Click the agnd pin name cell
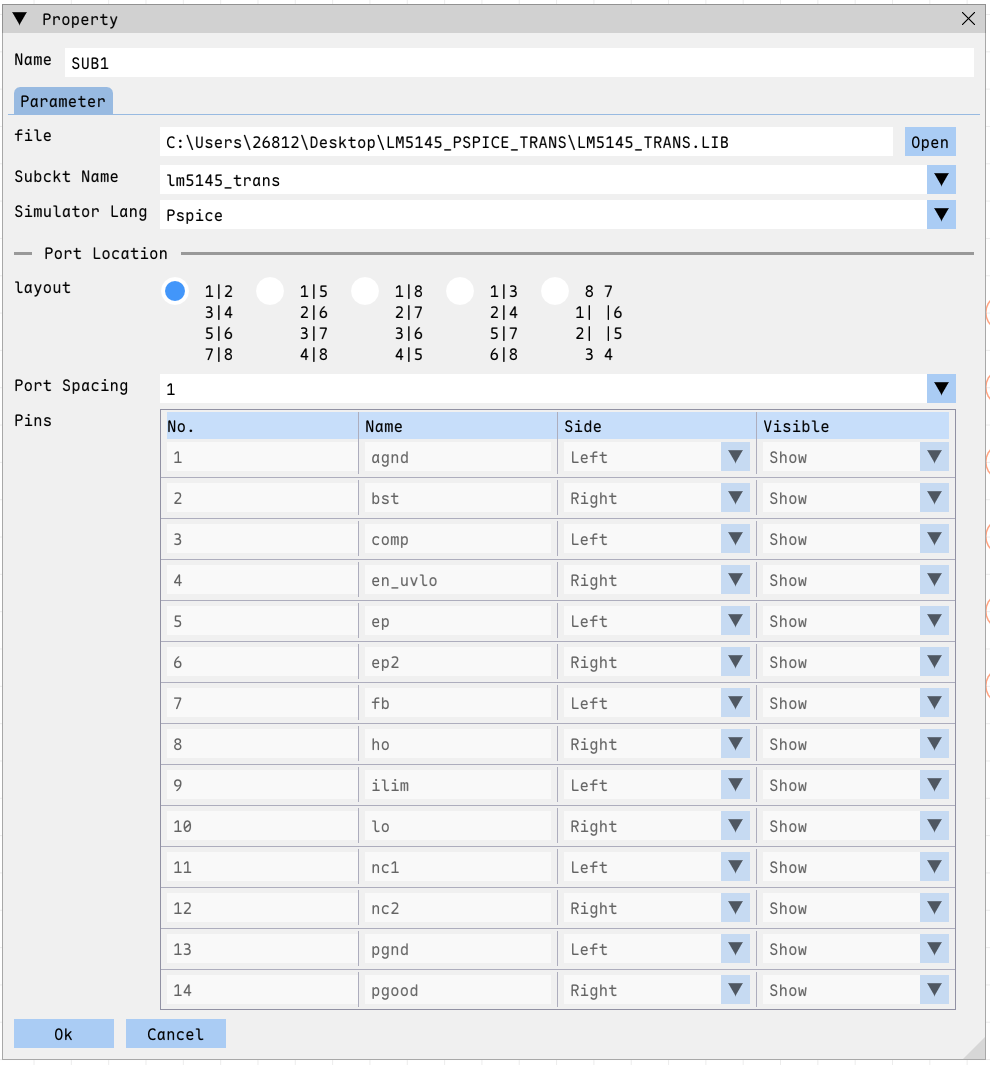Viewport: 990px width, 1065px height. 458,457
